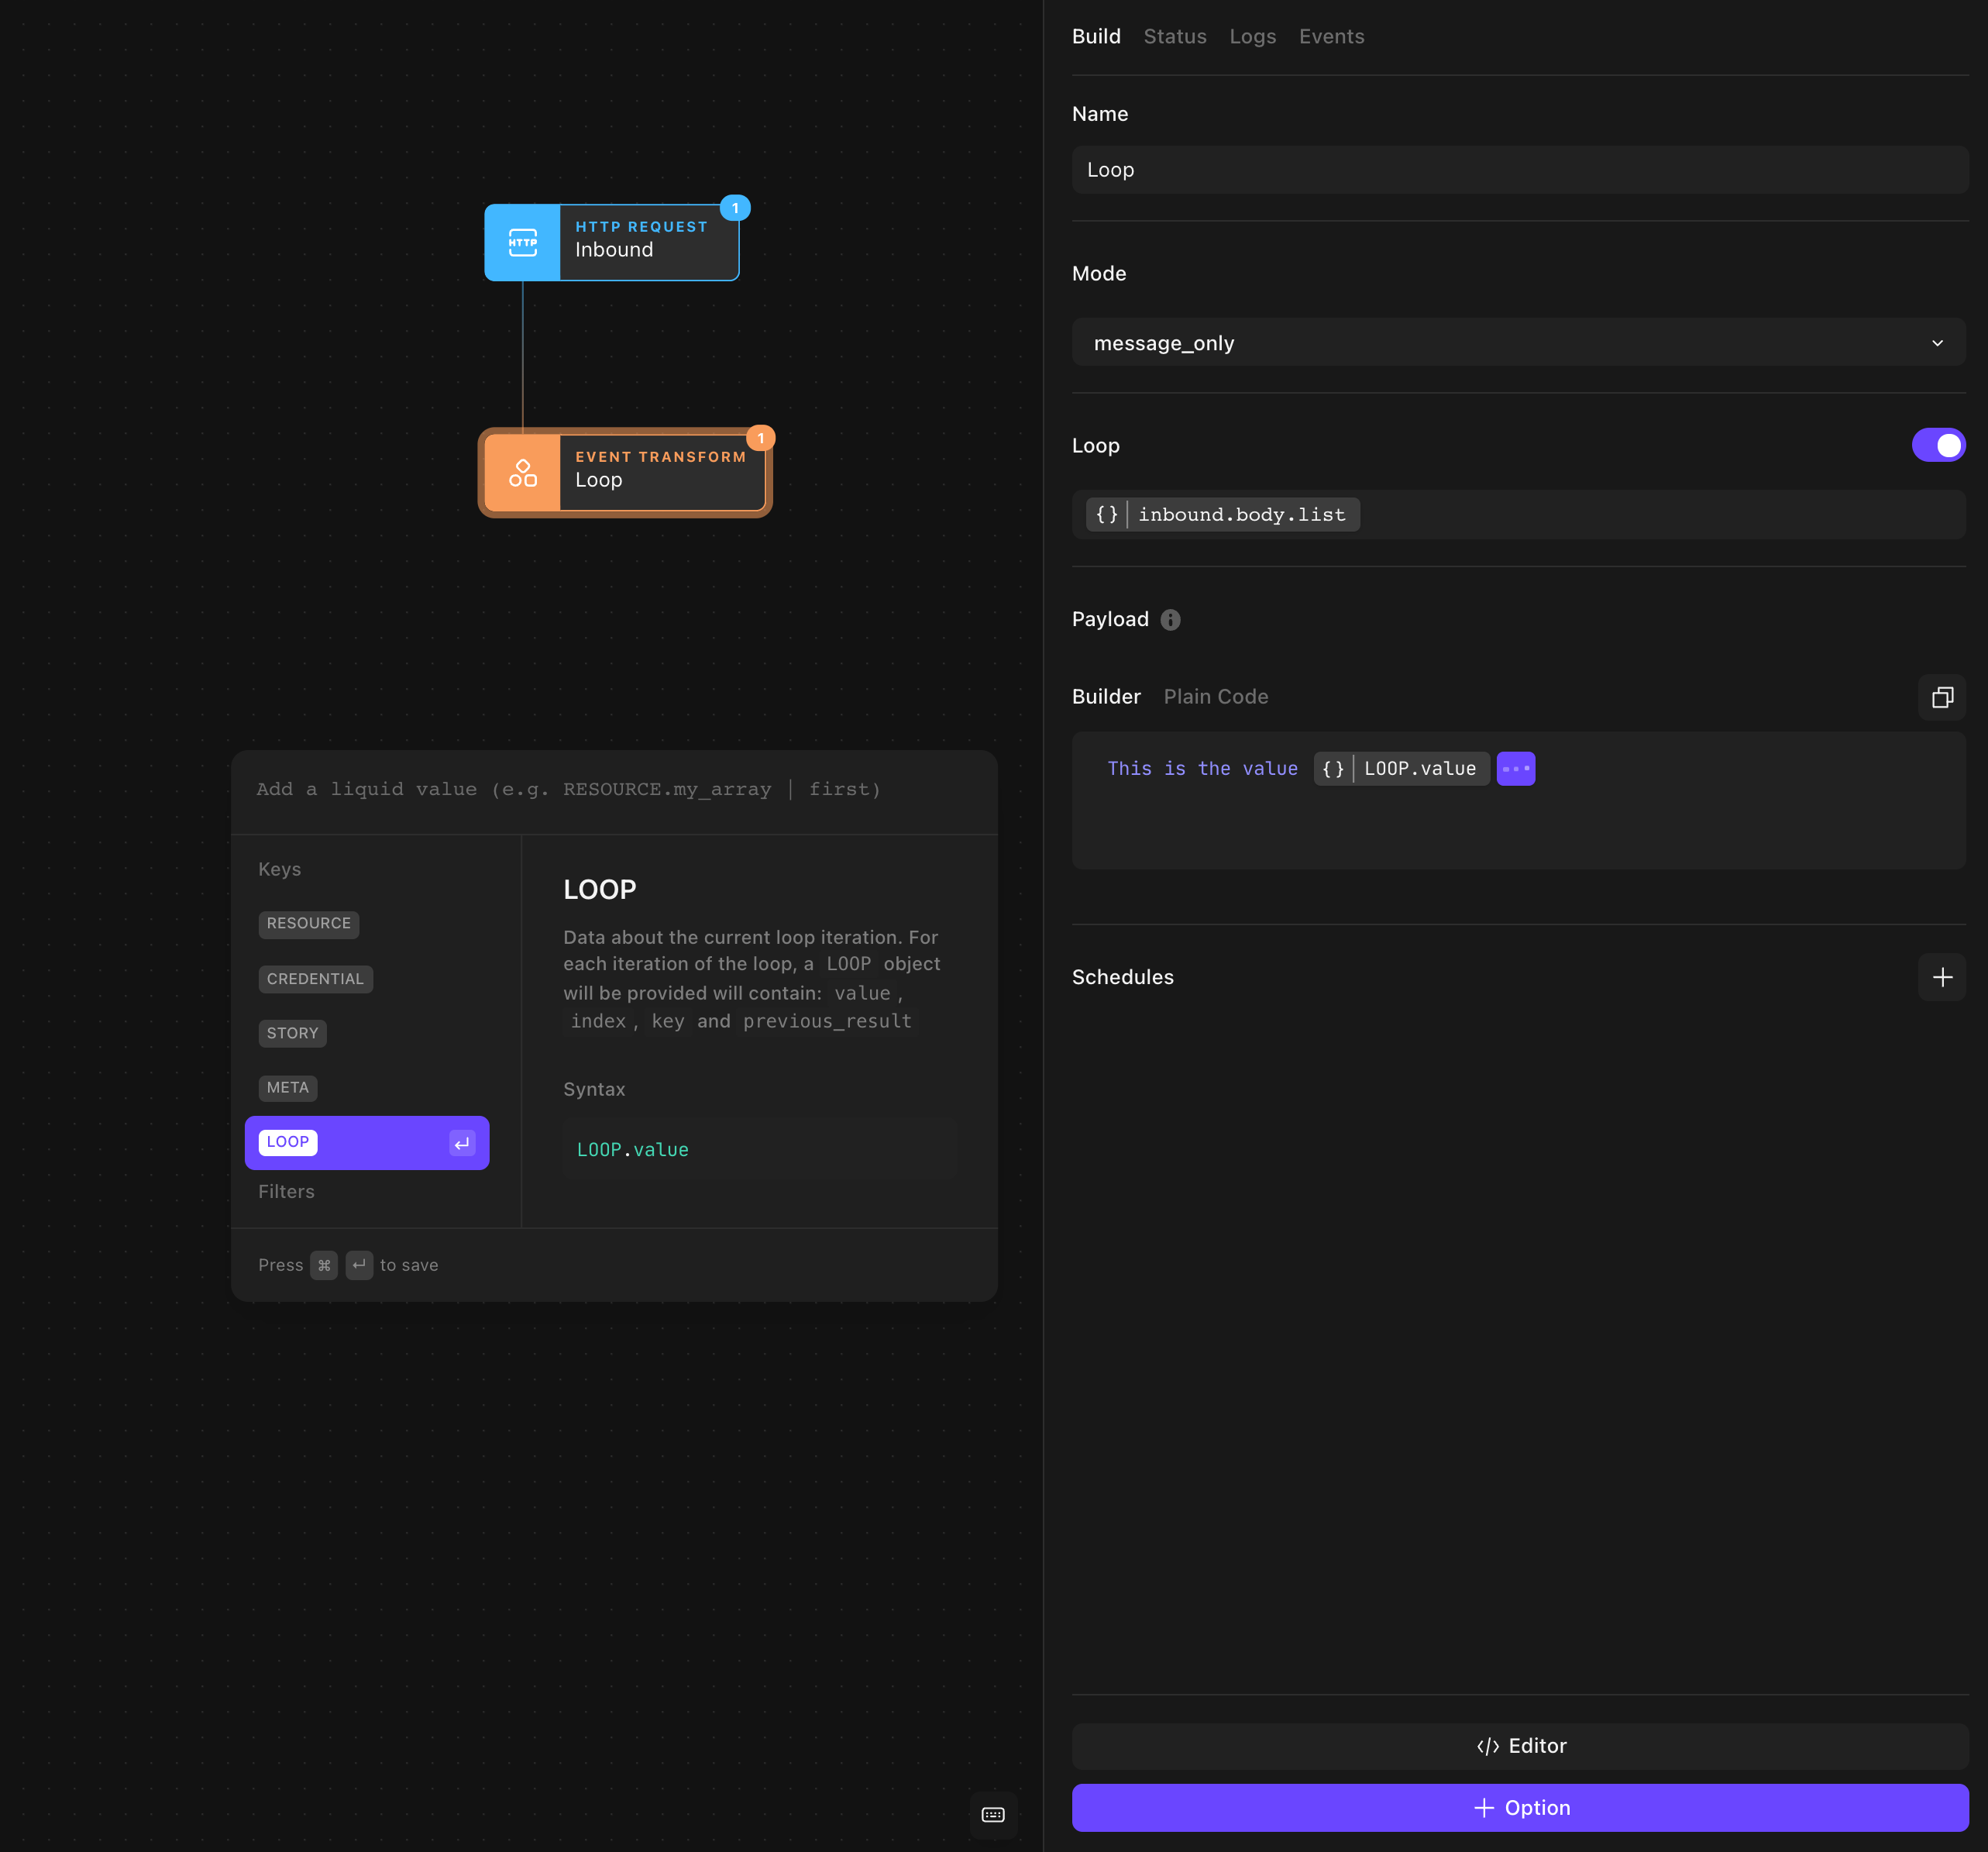1988x1852 pixels.
Task: Select the Event Transform Loop node icon
Action: (522, 473)
